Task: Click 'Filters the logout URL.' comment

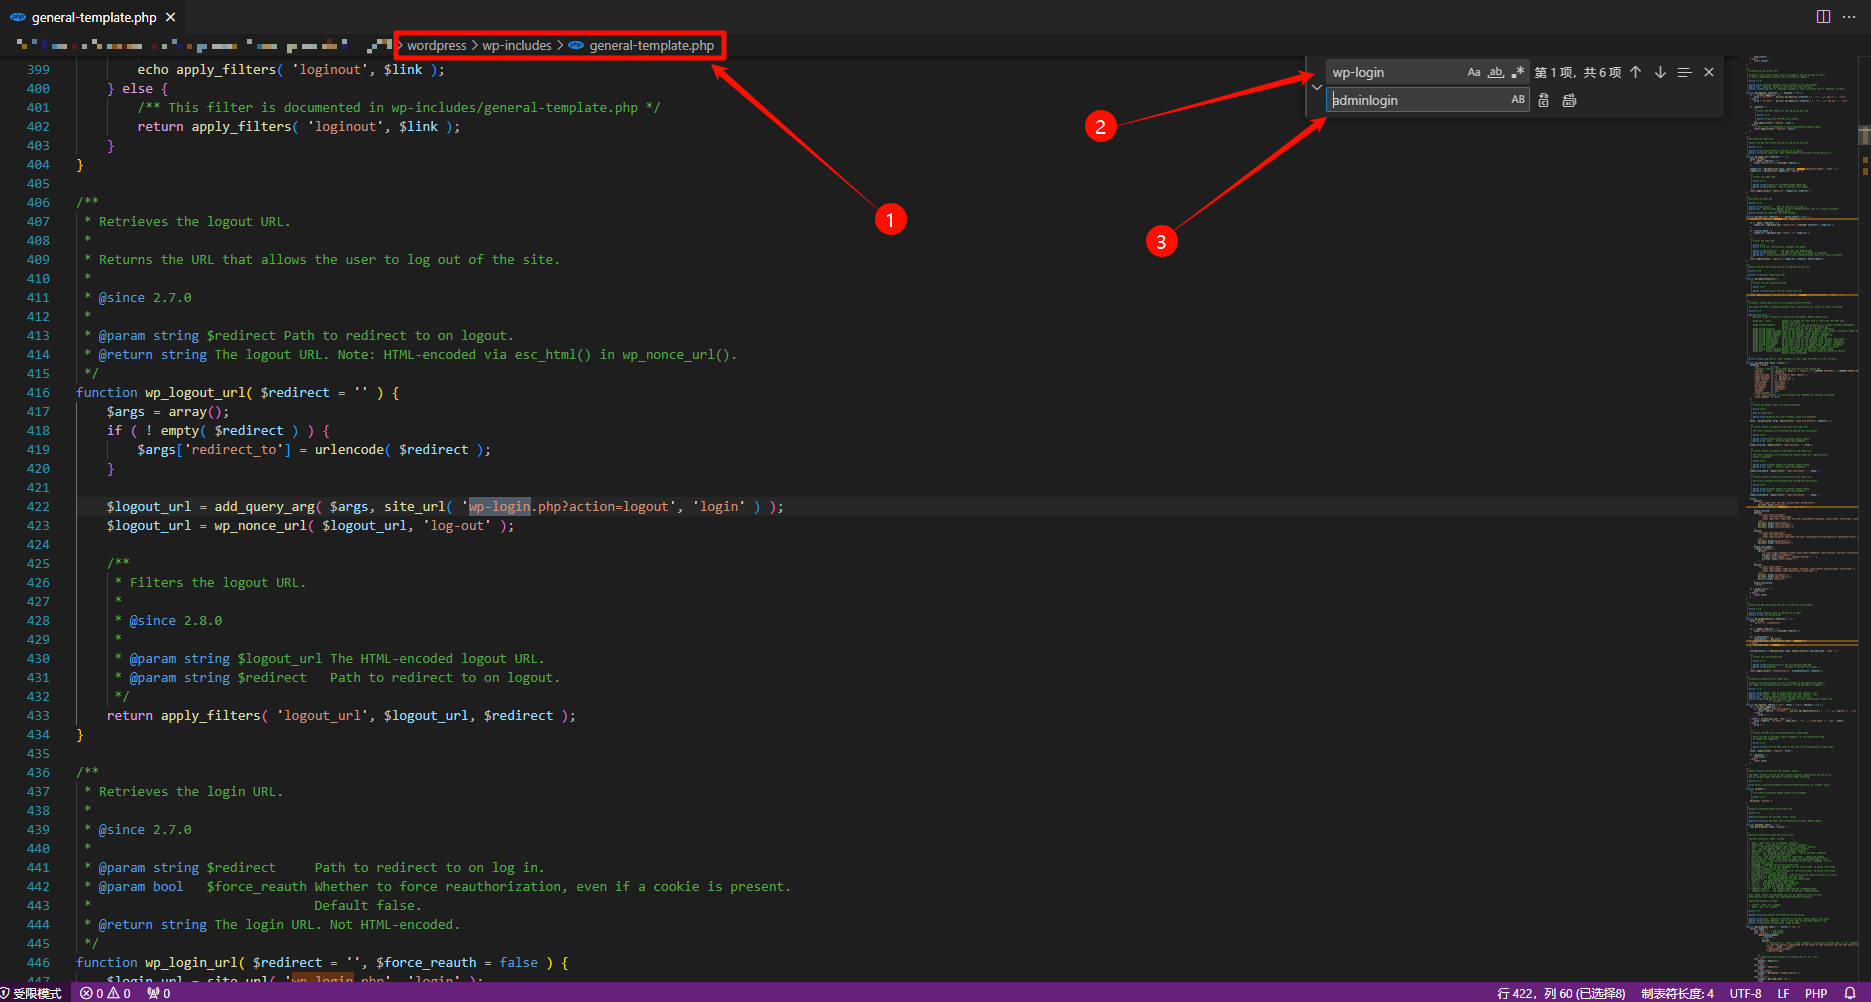Action: pyautogui.click(x=218, y=582)
